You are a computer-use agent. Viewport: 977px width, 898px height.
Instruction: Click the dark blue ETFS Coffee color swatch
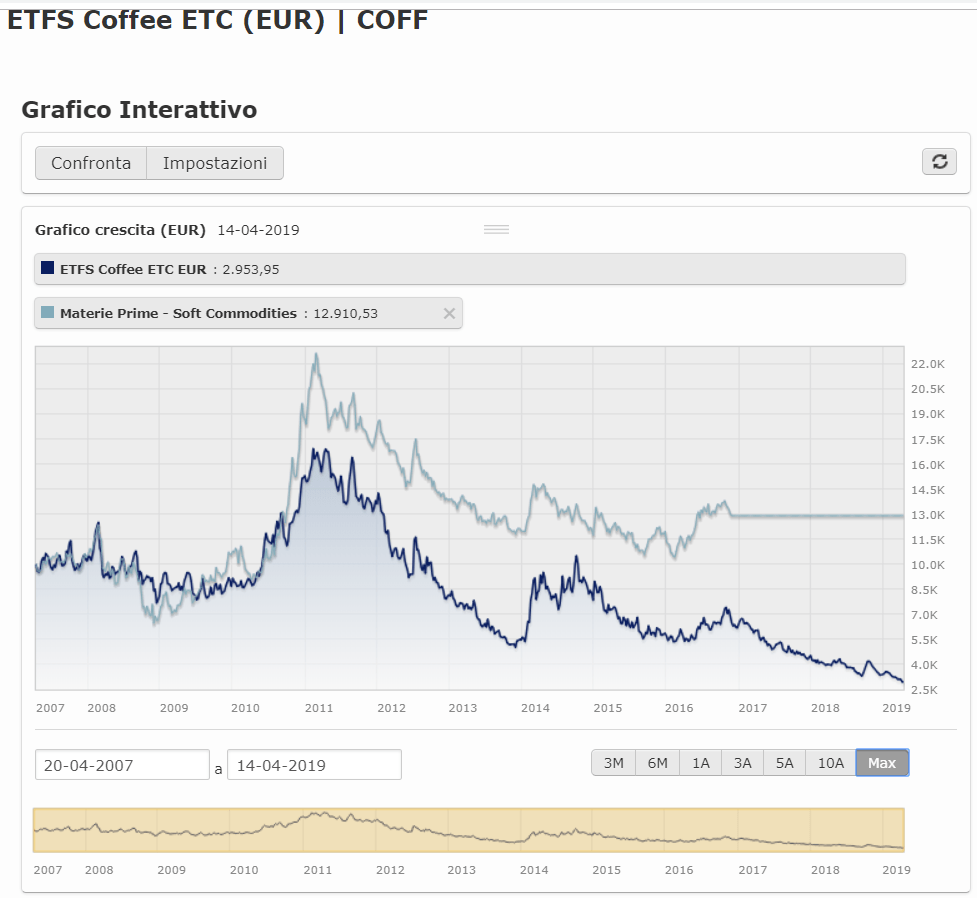47,268
